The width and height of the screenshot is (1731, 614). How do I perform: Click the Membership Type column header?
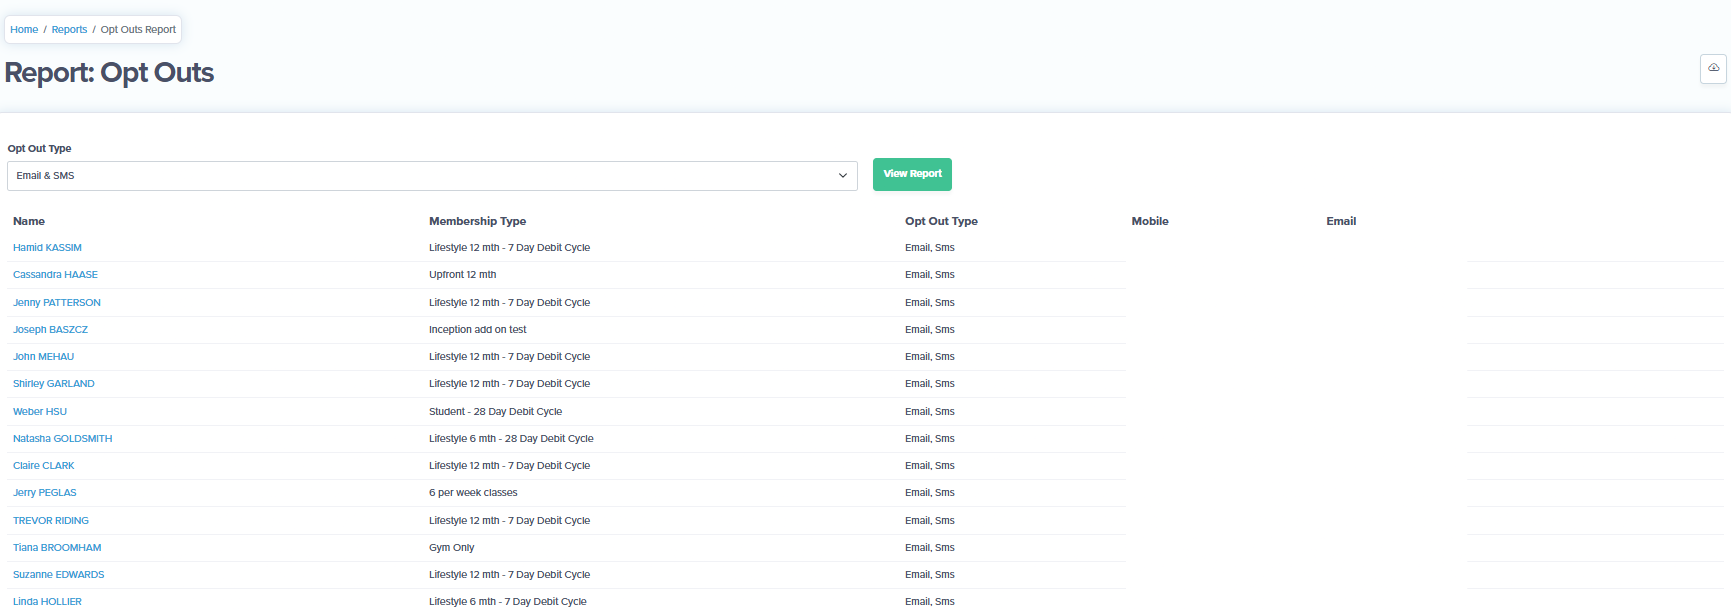pos(477,222)
